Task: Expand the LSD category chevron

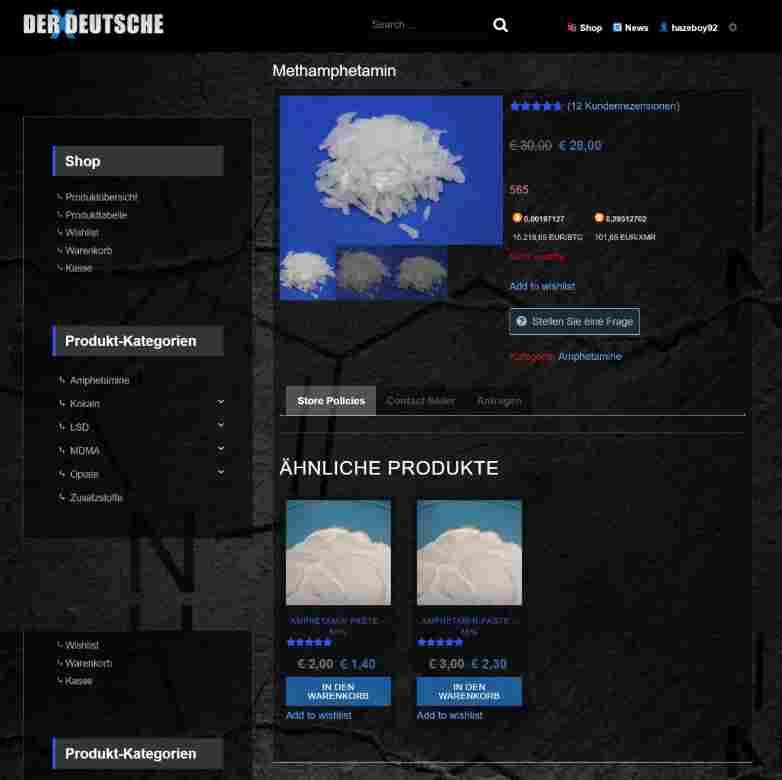Action: point(221,426)
